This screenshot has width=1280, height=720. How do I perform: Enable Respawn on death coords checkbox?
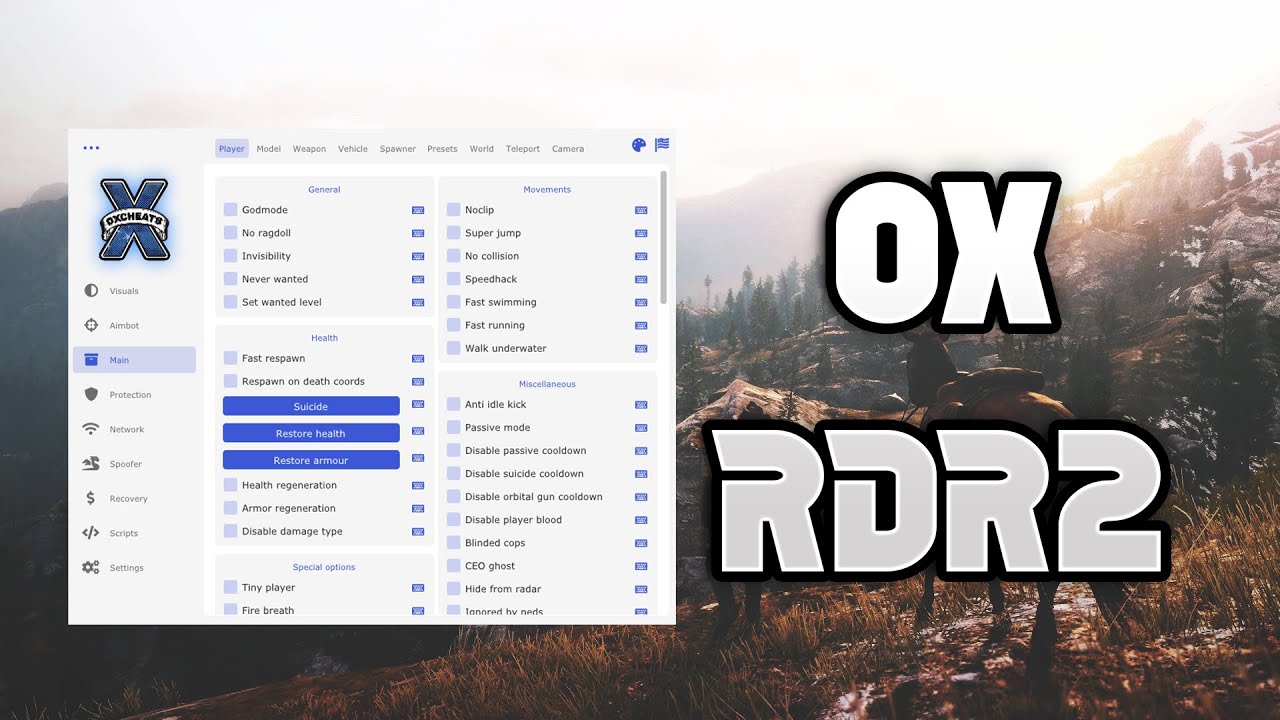coord(230,381)
